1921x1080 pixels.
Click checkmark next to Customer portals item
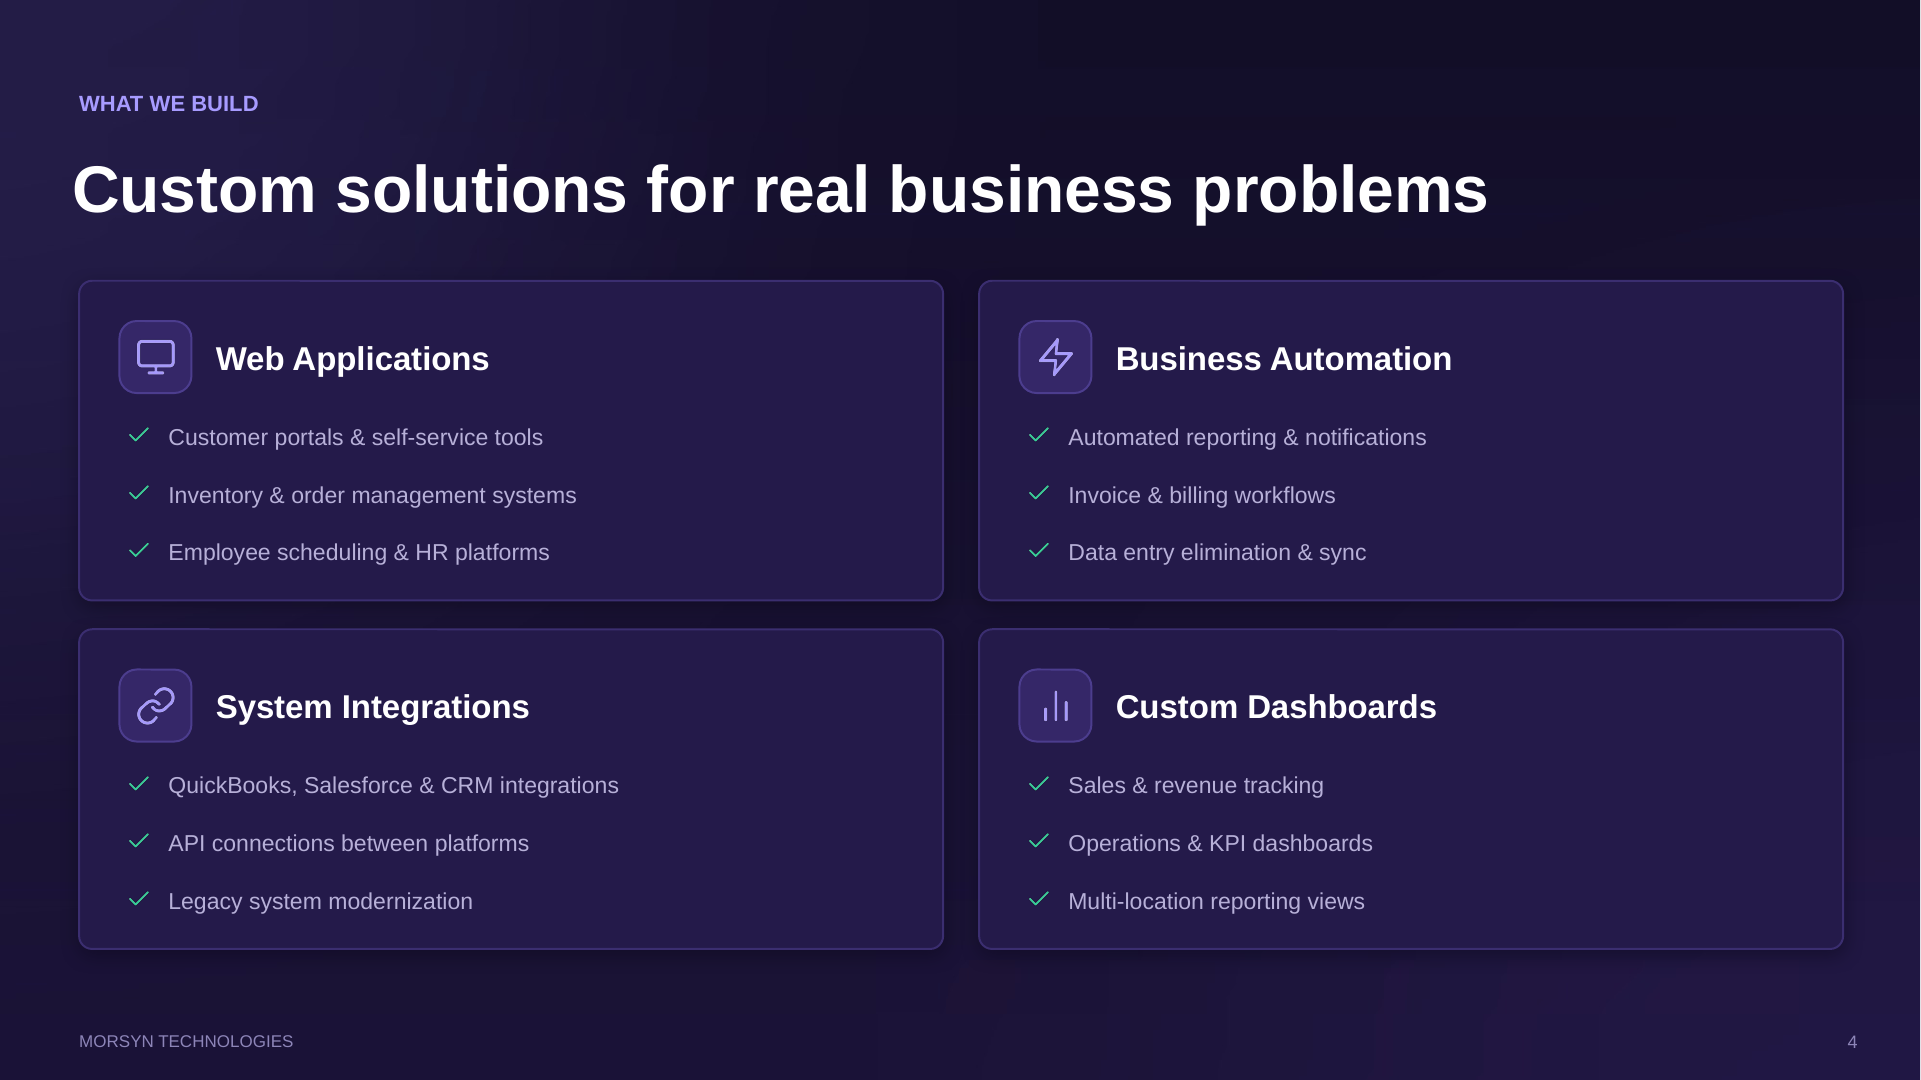click(139, 435)
